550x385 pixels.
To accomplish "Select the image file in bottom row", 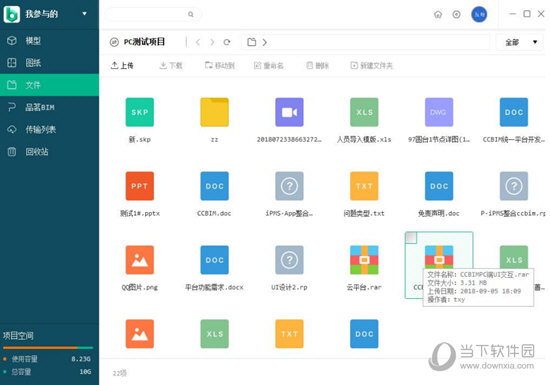I will pyautogui.click(x=140, y=334).
